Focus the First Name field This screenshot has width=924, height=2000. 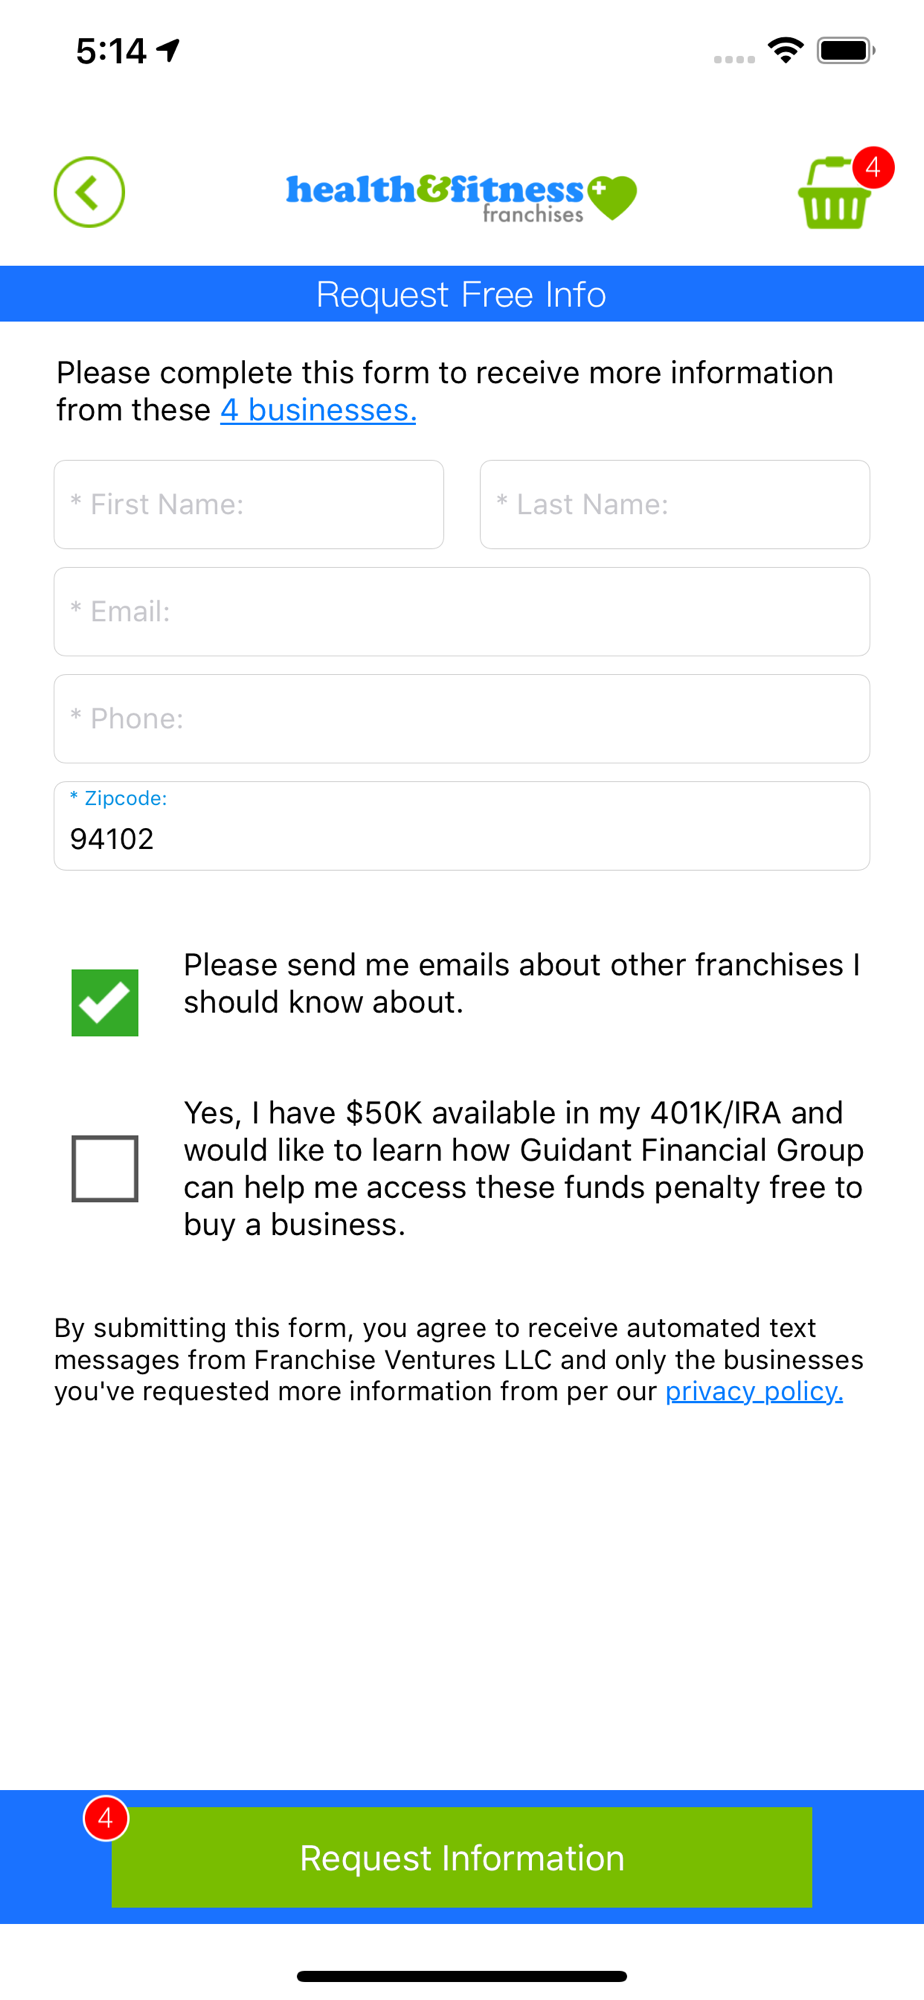tap(249, 504)
